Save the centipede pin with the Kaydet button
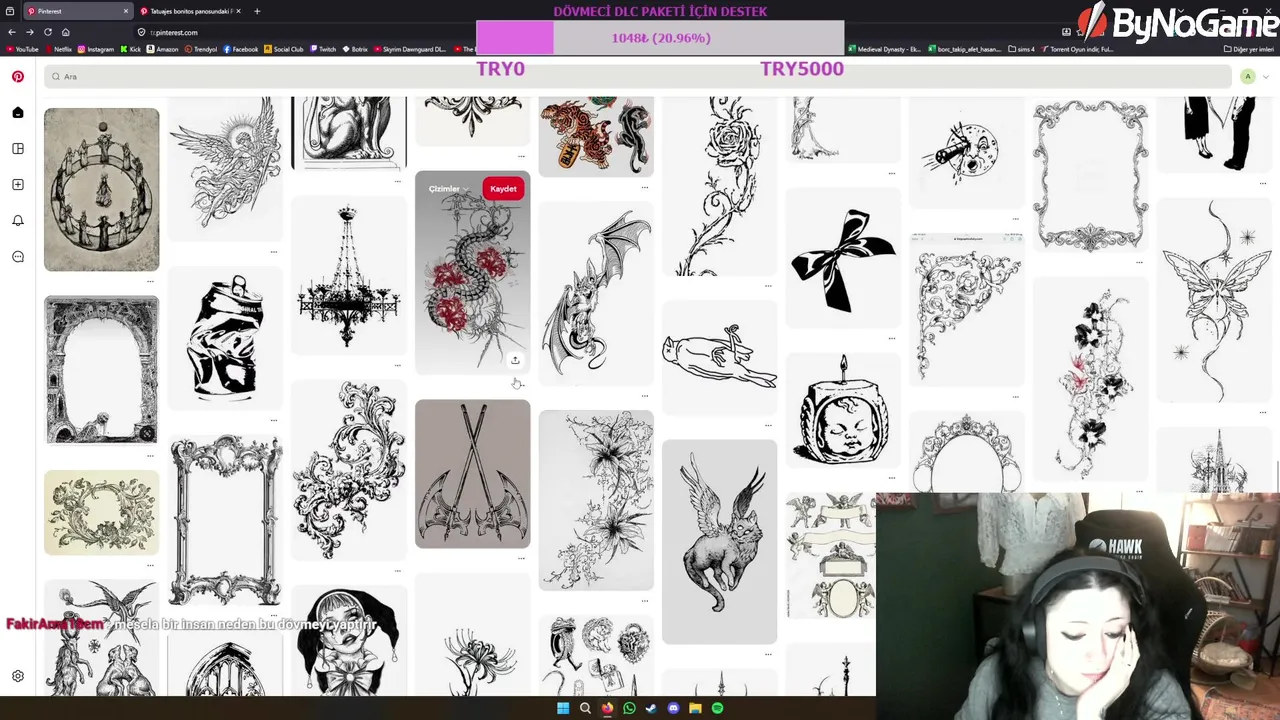This screenshot has width=1280, height=720. (503, 189)
